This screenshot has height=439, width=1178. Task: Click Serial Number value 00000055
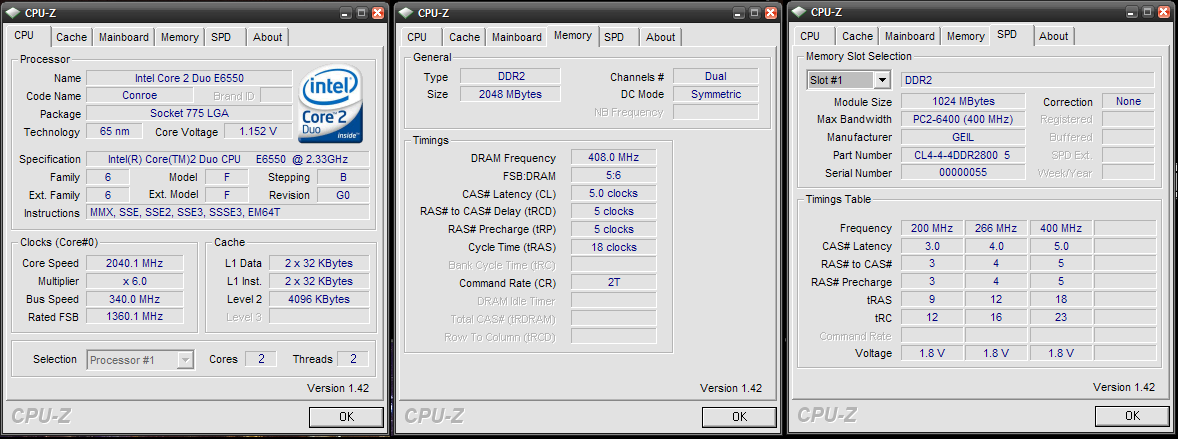963,174
